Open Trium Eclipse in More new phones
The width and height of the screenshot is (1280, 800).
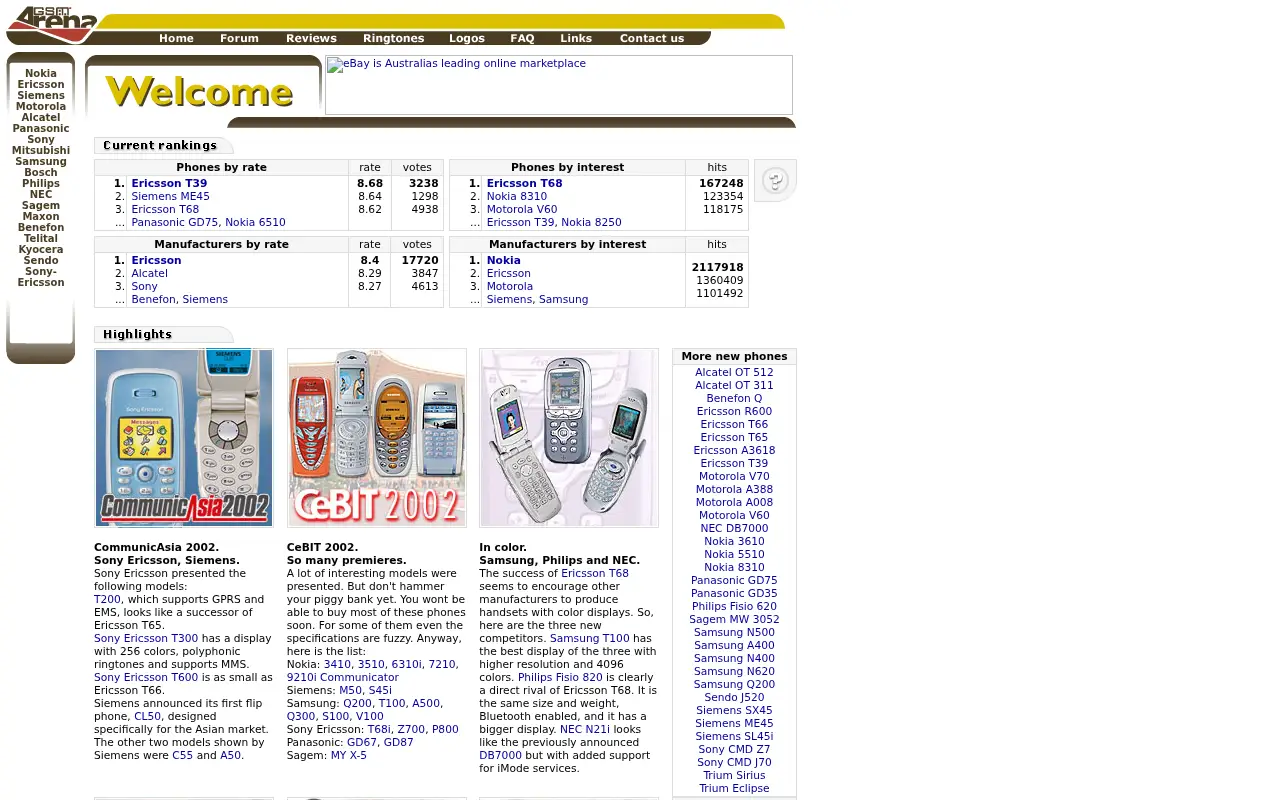point(734,788)
